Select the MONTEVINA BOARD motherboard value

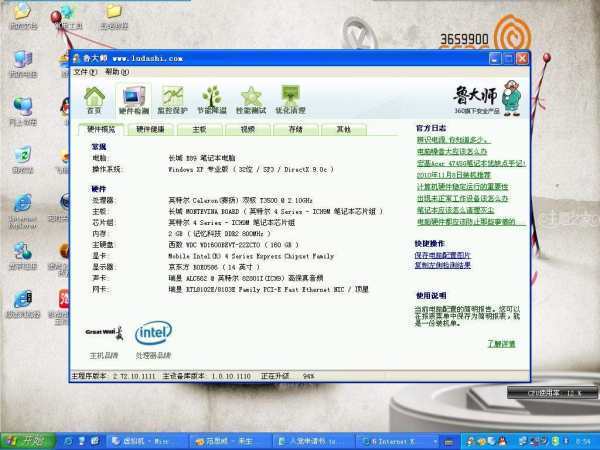[x=276, y=211]
